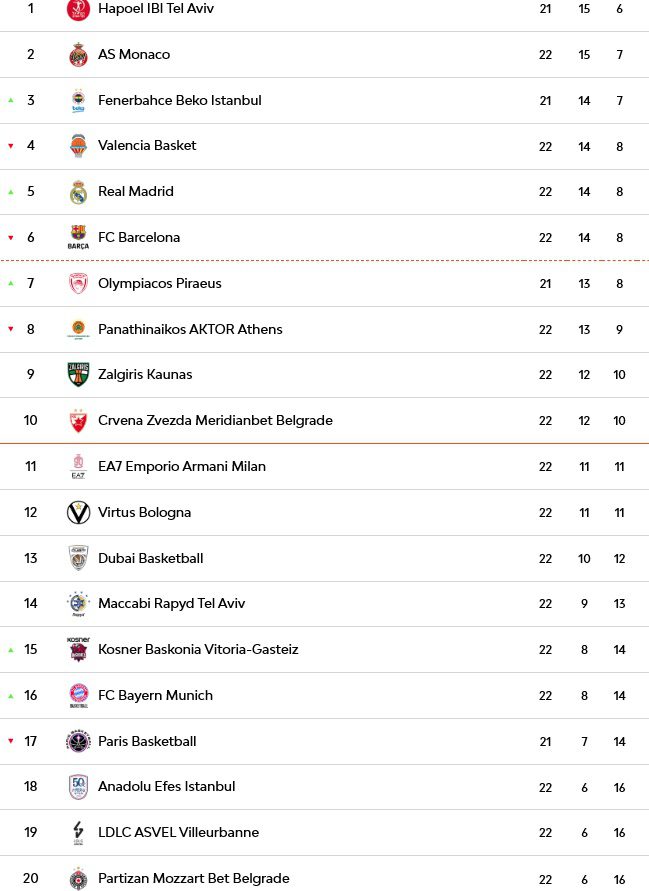Open the Panathinaikos AKTOR Athens team link
Viewport: 649px width, 891px height.
pyautogui.click(x=190, y=329)
